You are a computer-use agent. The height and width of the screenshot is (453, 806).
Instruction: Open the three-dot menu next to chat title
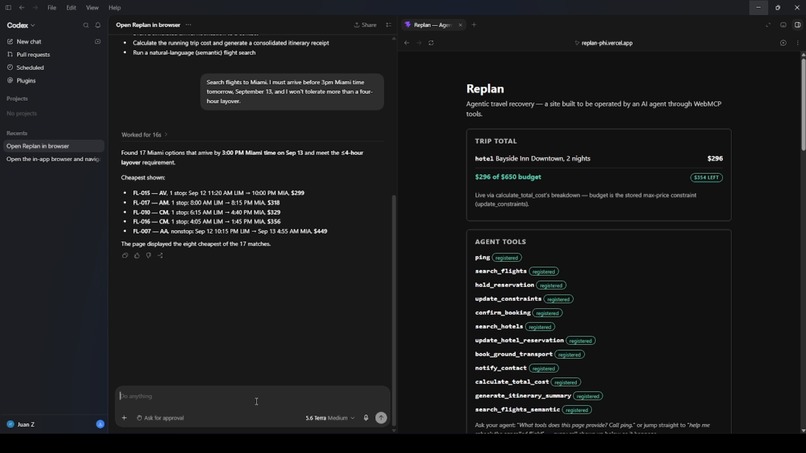click(x=188, y=25)
